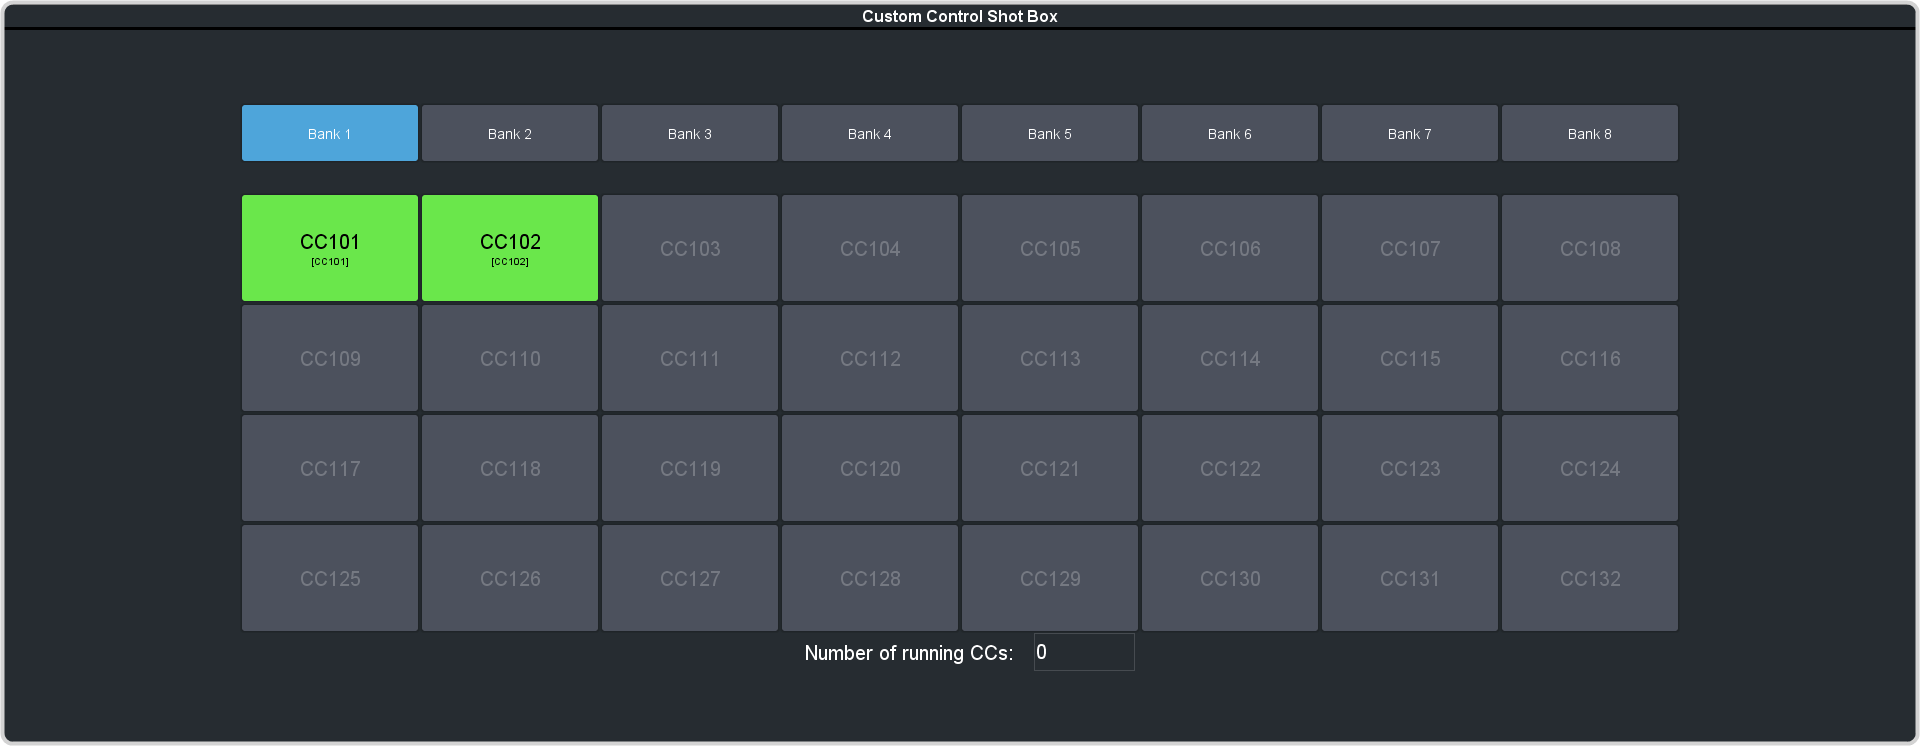The height and width of the screenshot is (746, 1920).
Task: Click CC129
Action: click(1050, 578)
